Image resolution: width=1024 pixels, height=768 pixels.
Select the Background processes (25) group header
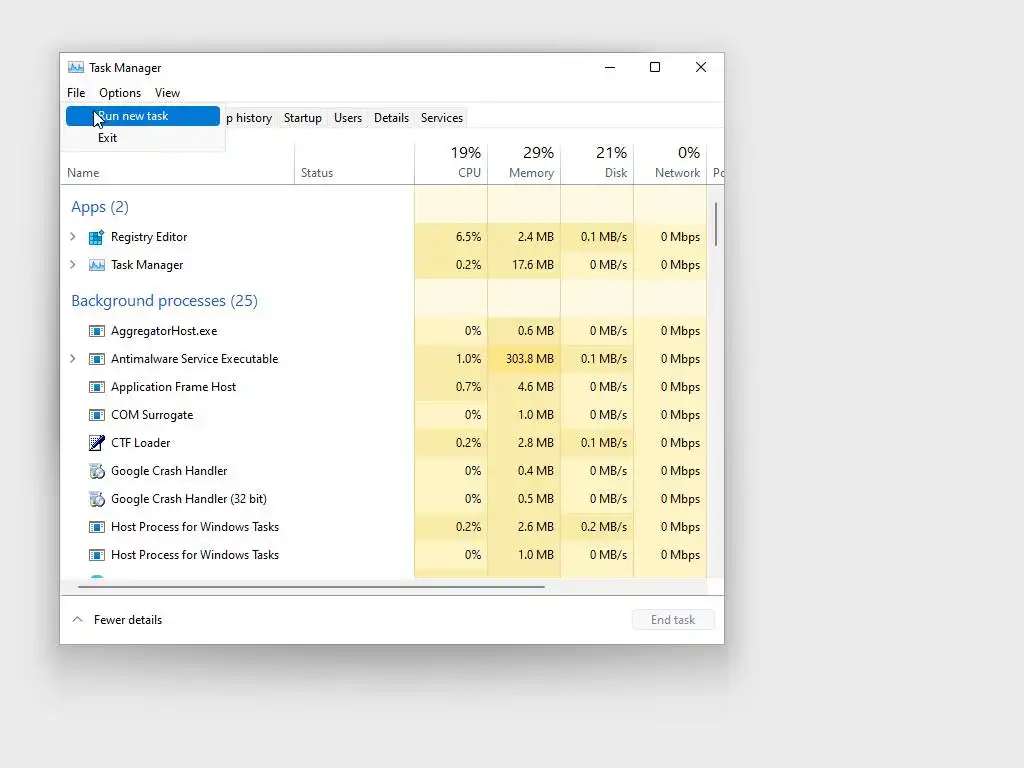(165, 301)
